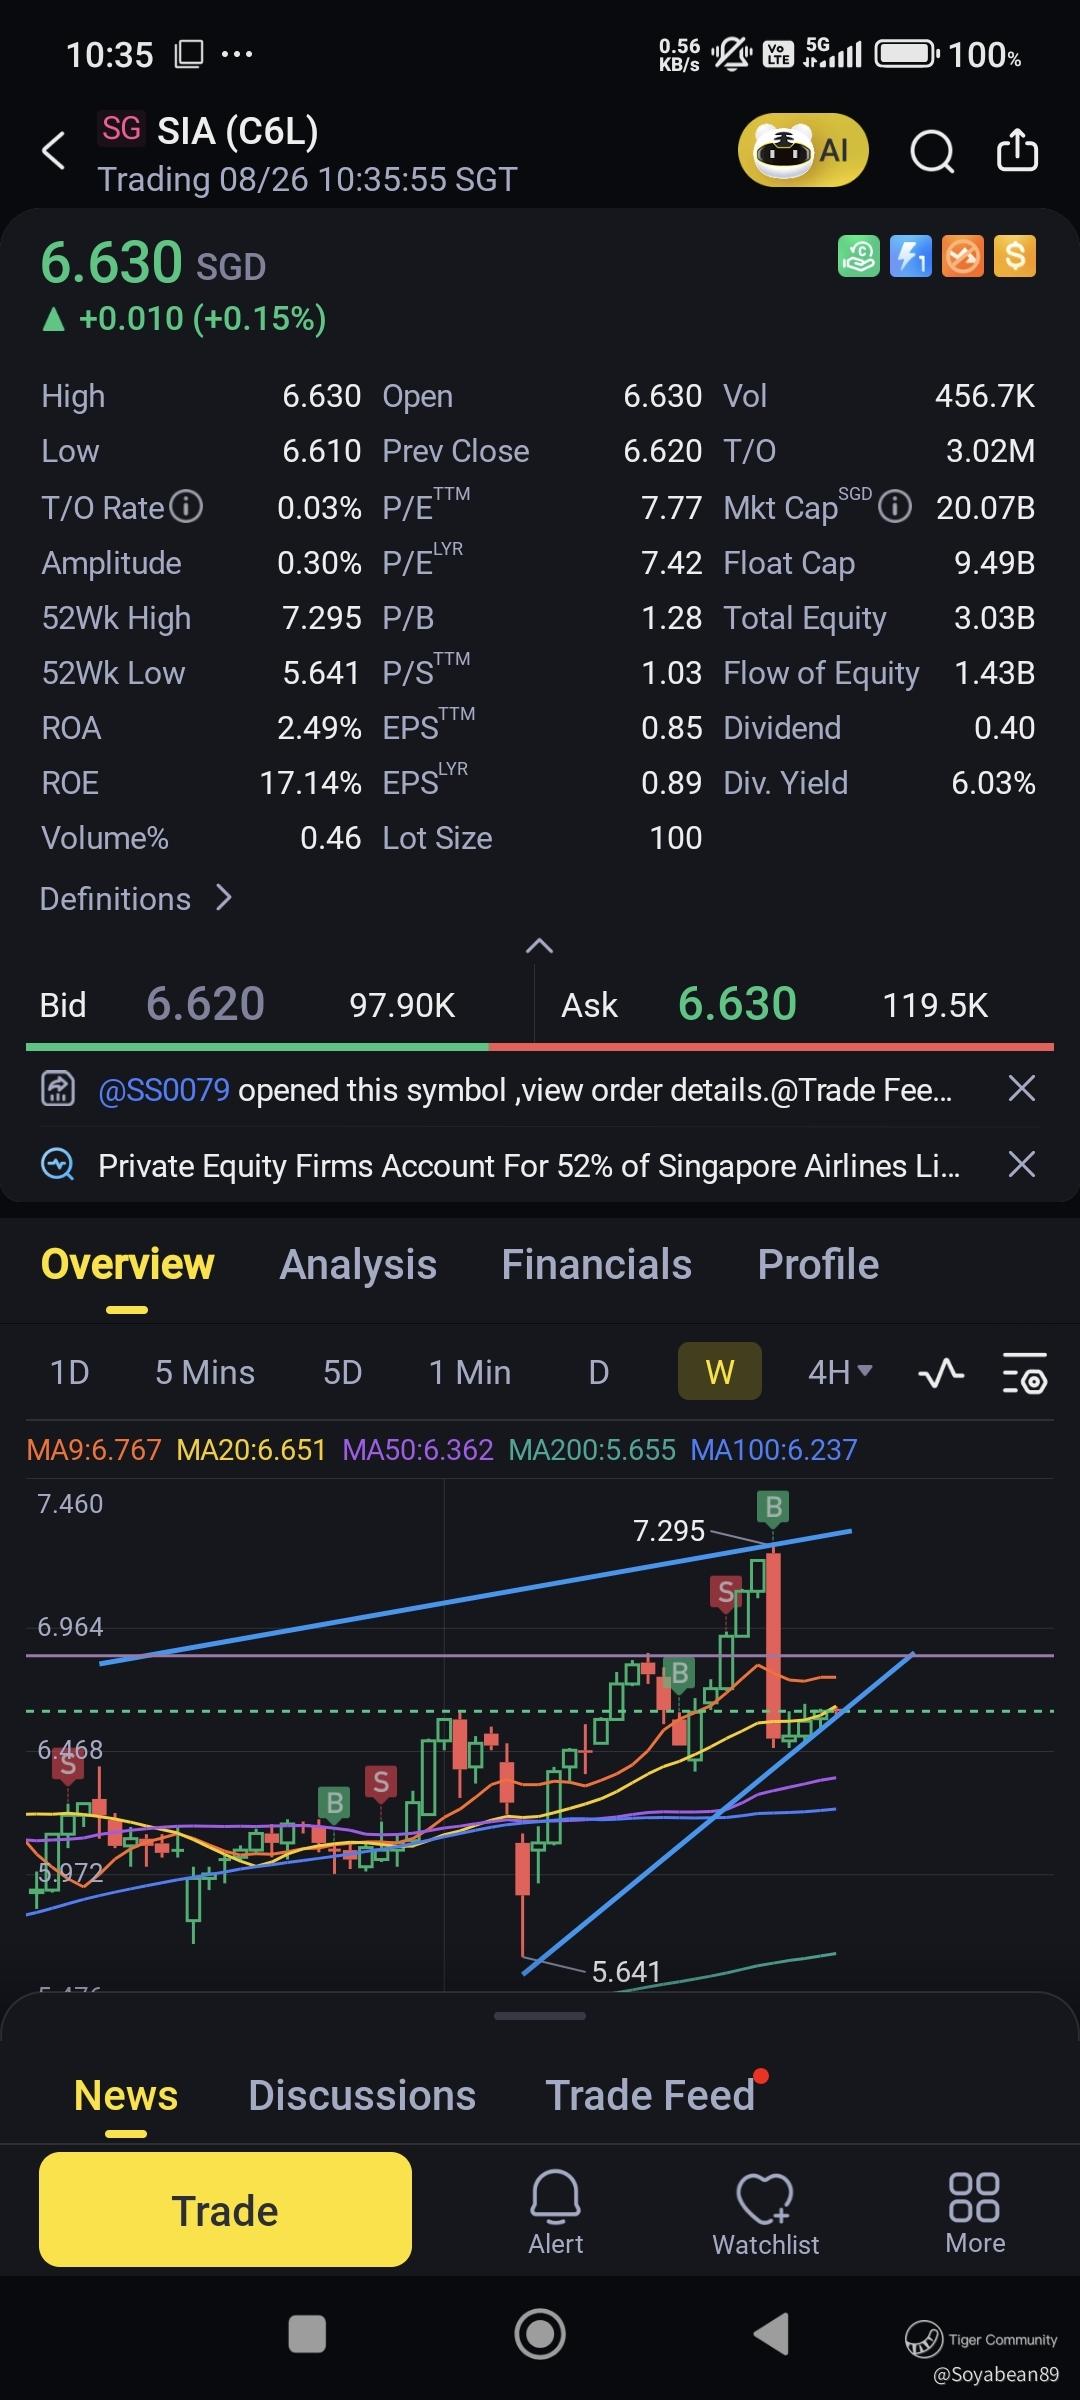Viewport: 1080px width, 2400px height.
Task: Select the Discussions tab
Action: pos(362,2095)
